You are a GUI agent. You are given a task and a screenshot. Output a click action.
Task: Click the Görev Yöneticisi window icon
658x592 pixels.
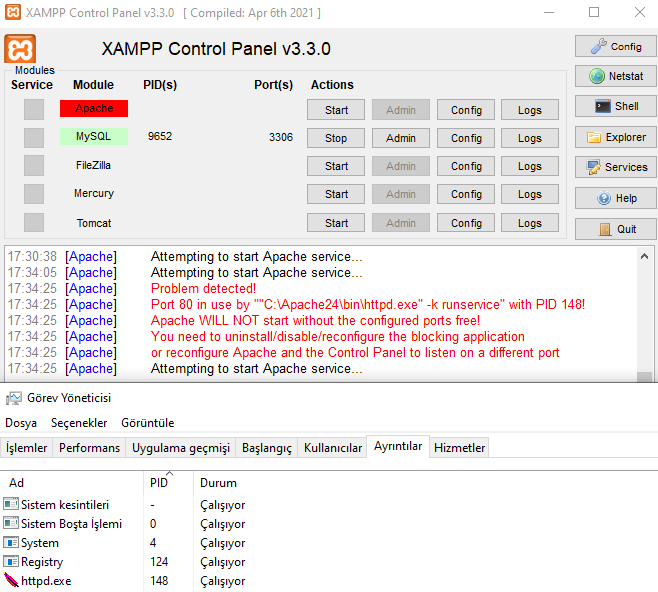coord(13,398)
